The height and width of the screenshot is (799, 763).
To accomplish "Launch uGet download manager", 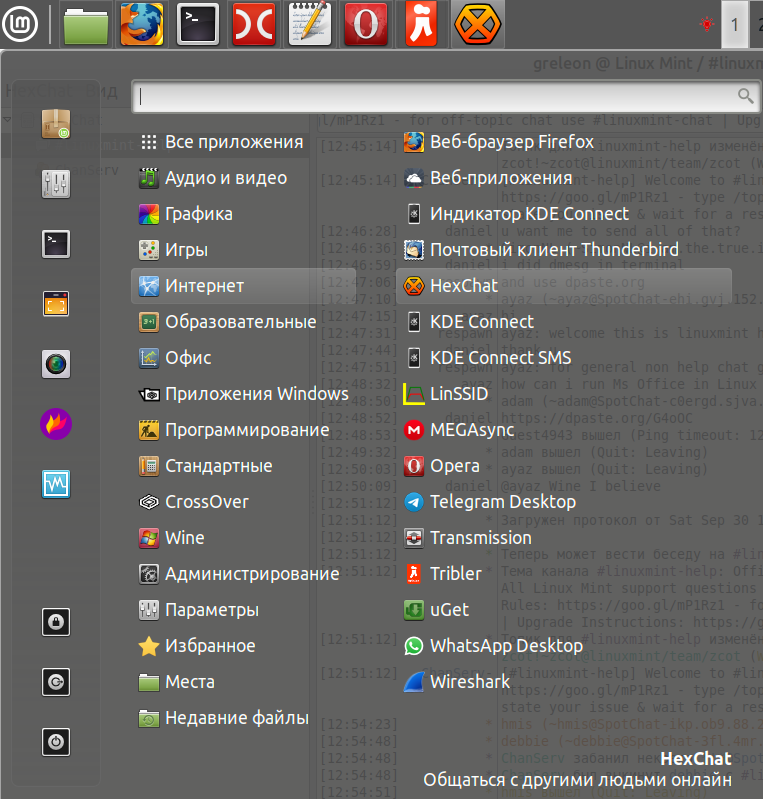I will 564,610.
